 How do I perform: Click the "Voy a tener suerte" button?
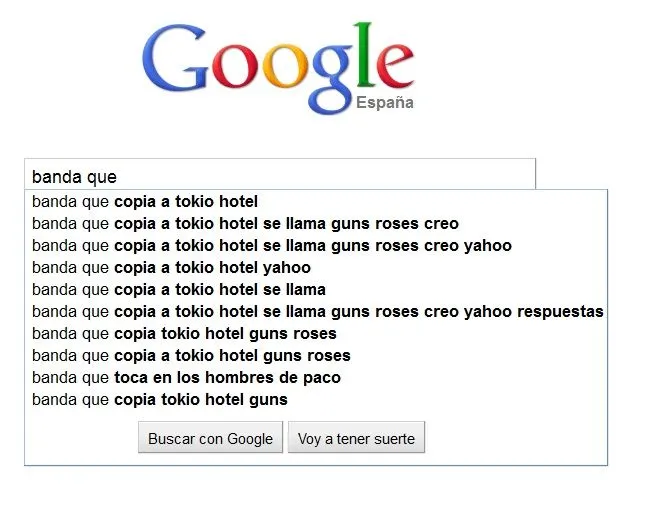coord(356,438)
